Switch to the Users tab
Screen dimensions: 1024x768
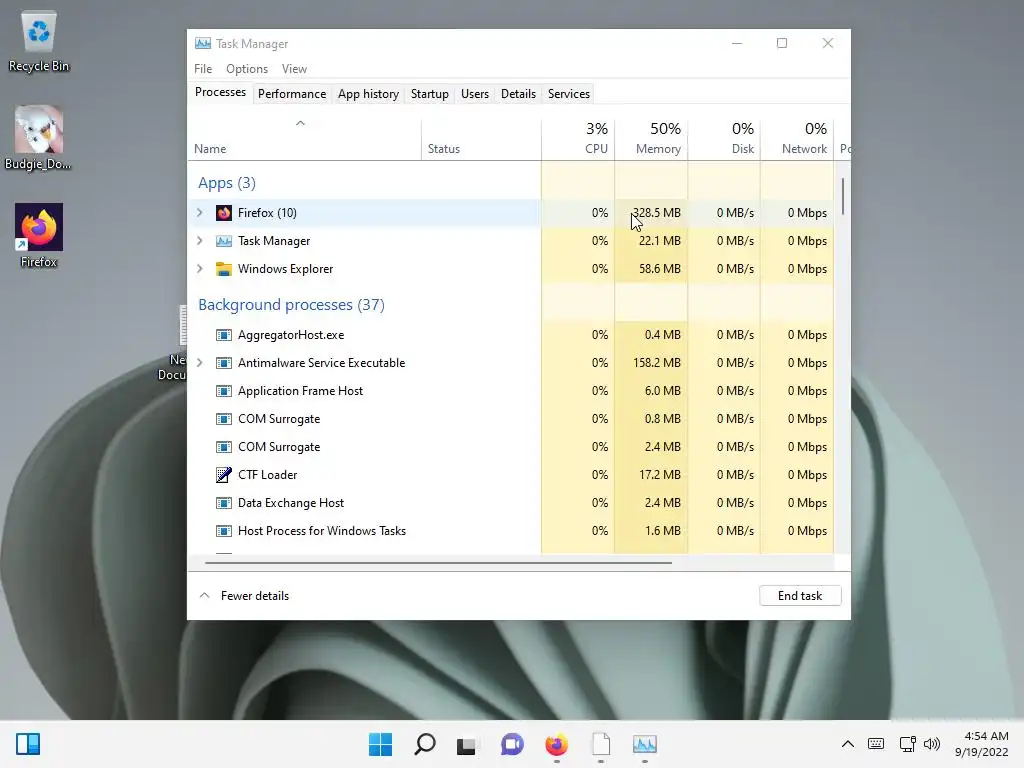pos(475,94)
